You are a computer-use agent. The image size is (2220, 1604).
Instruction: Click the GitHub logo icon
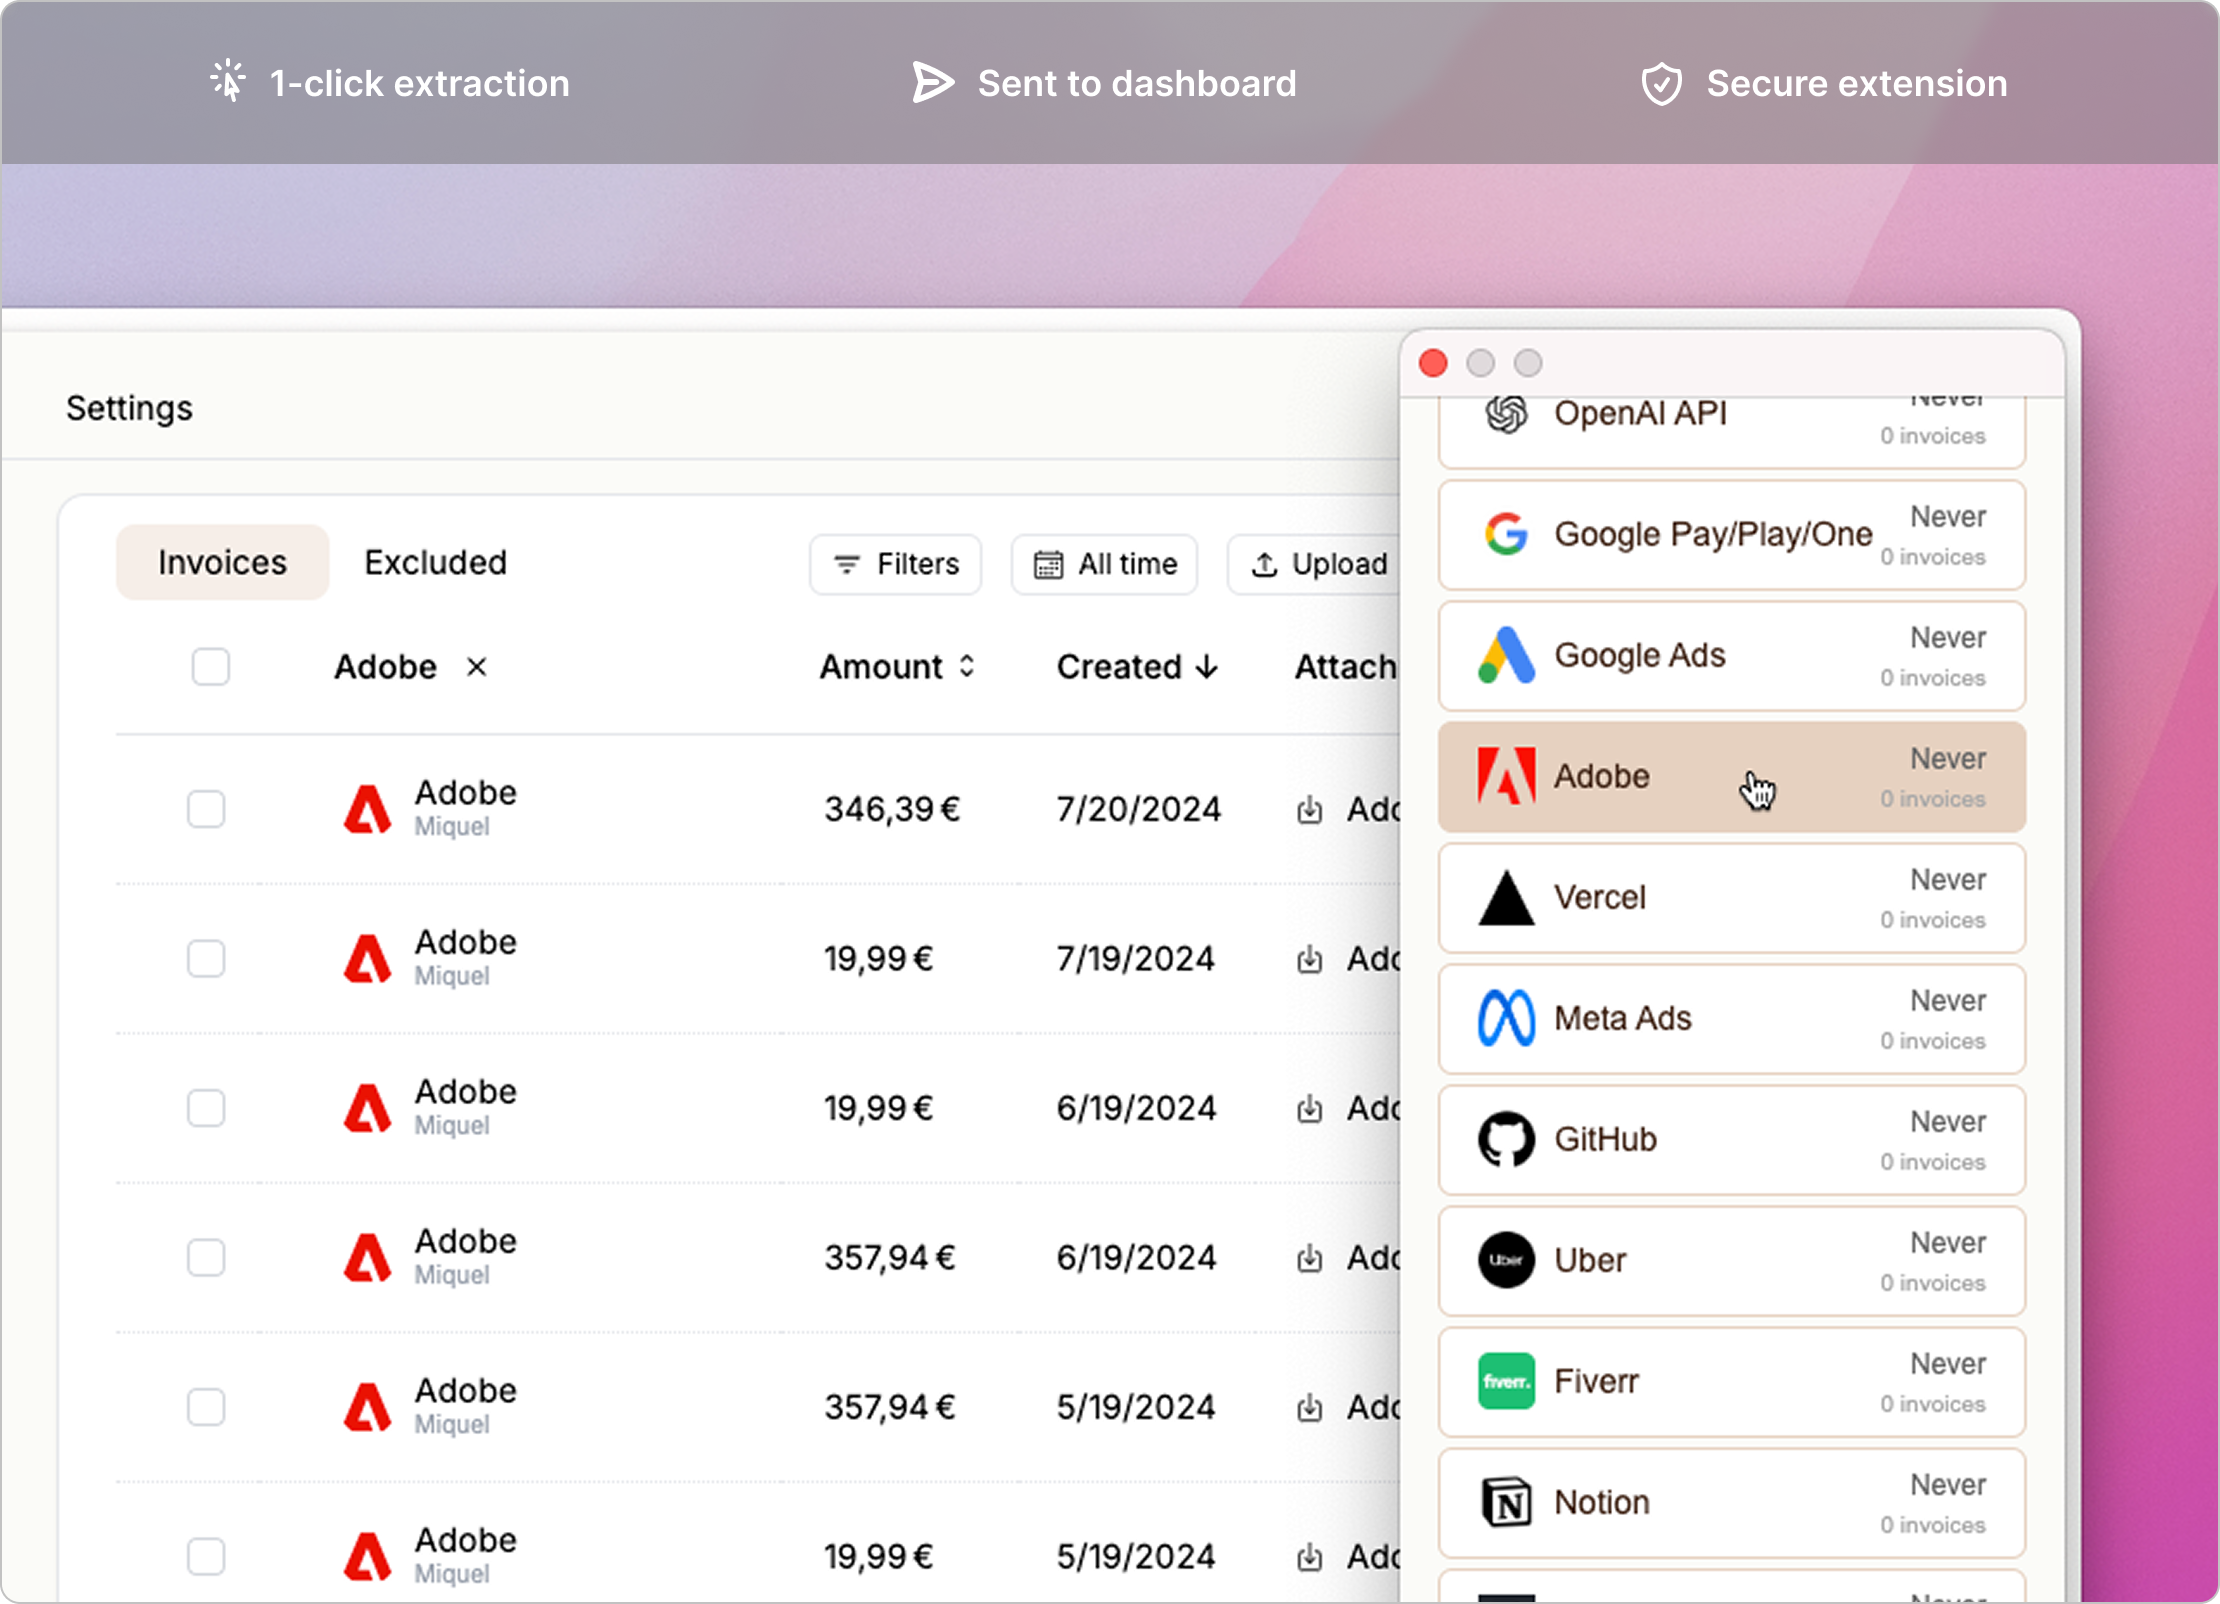point(1506,1139)
